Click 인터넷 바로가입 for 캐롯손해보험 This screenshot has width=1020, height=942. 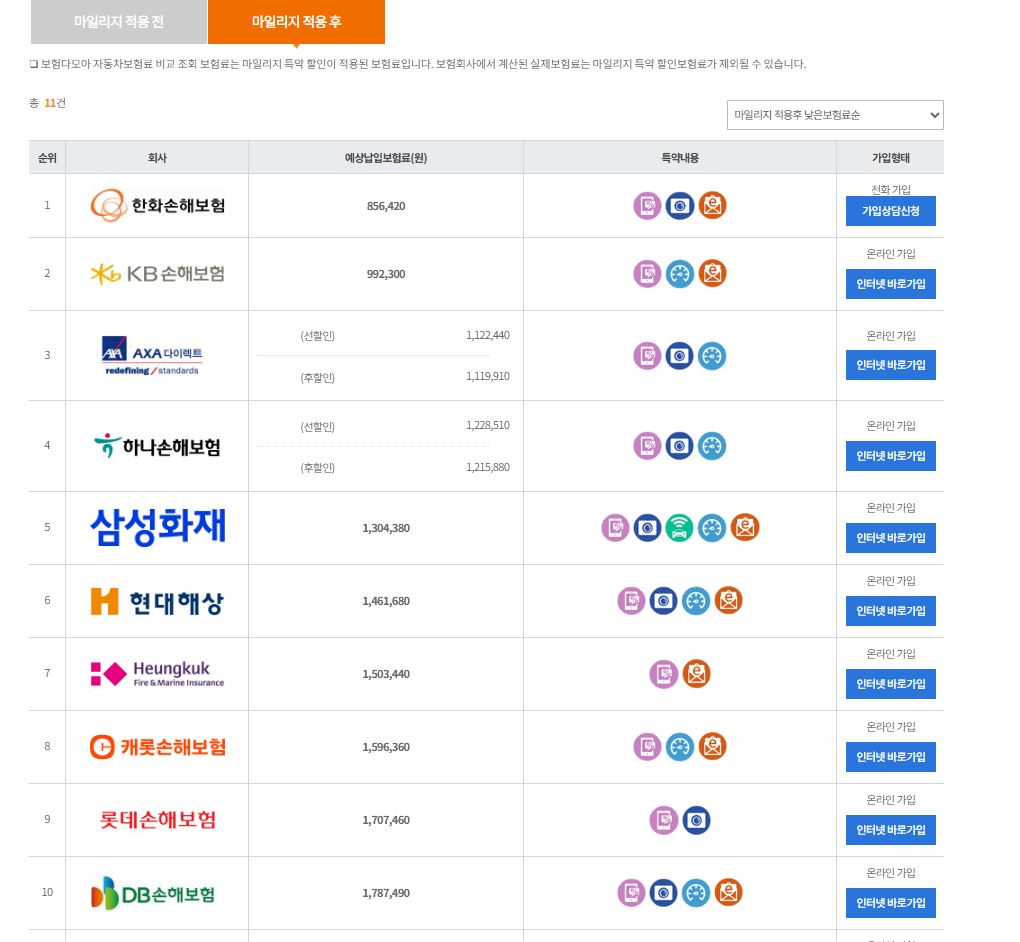(x=891, y=757)
